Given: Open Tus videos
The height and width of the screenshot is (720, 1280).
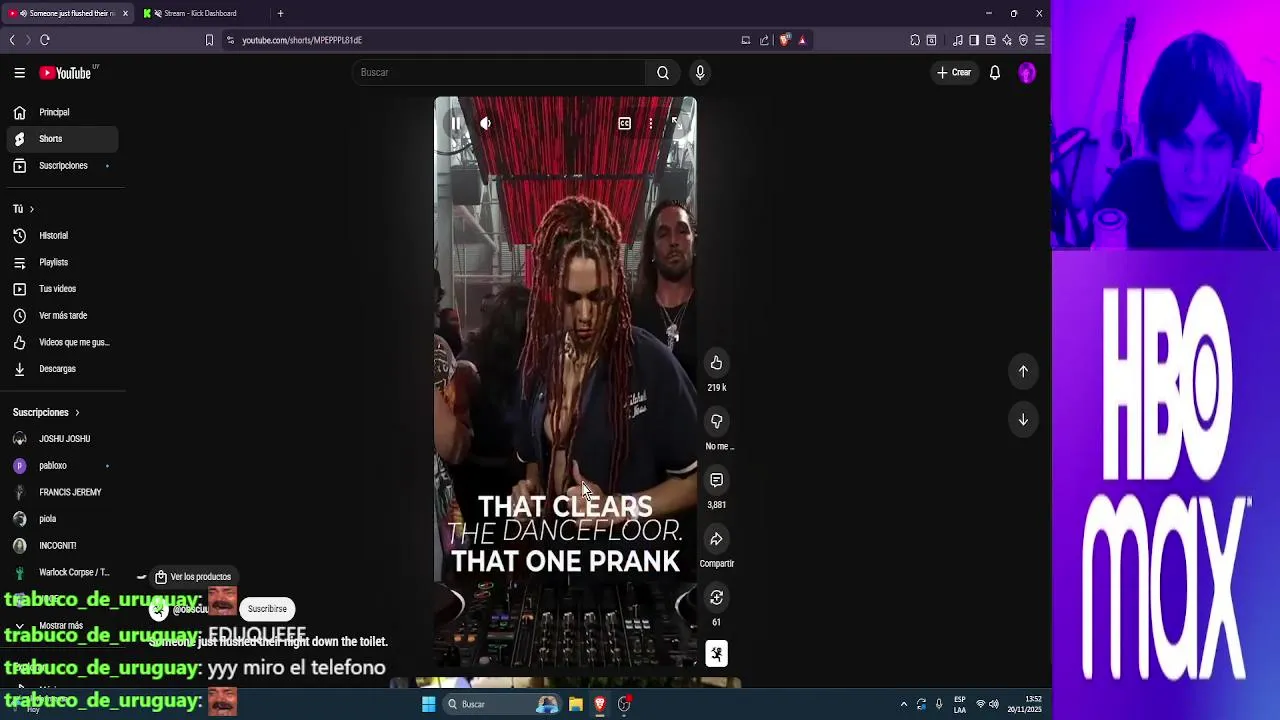Looking at the screenshot, I should (62, 289).
